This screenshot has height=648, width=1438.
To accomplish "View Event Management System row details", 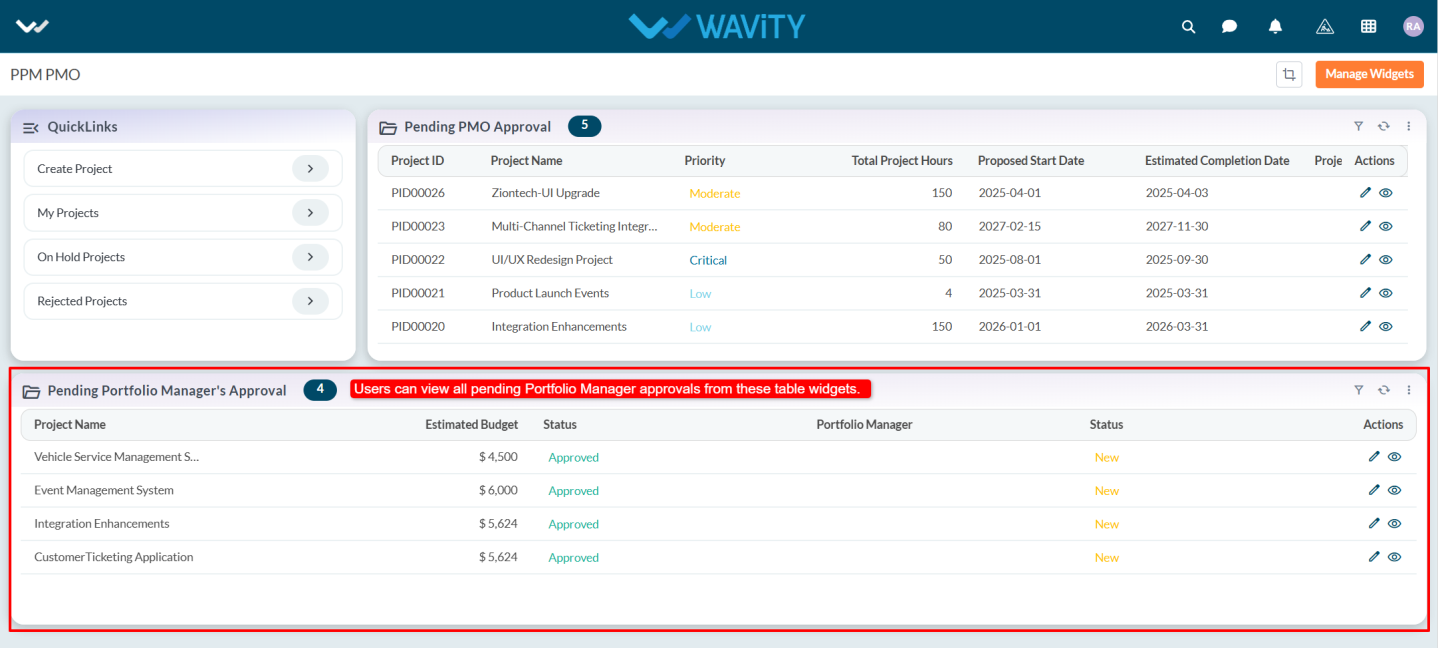I will pyautogui.click(x=1394, y=490).
